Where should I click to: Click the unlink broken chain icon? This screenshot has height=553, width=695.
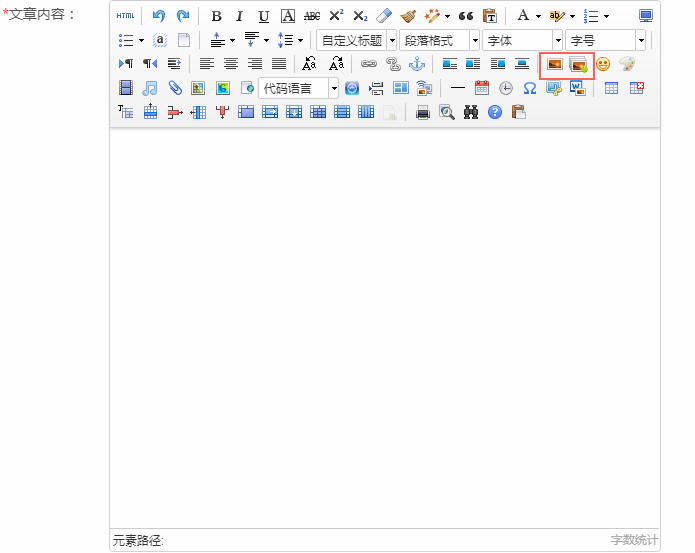click(x=393, y=64)
